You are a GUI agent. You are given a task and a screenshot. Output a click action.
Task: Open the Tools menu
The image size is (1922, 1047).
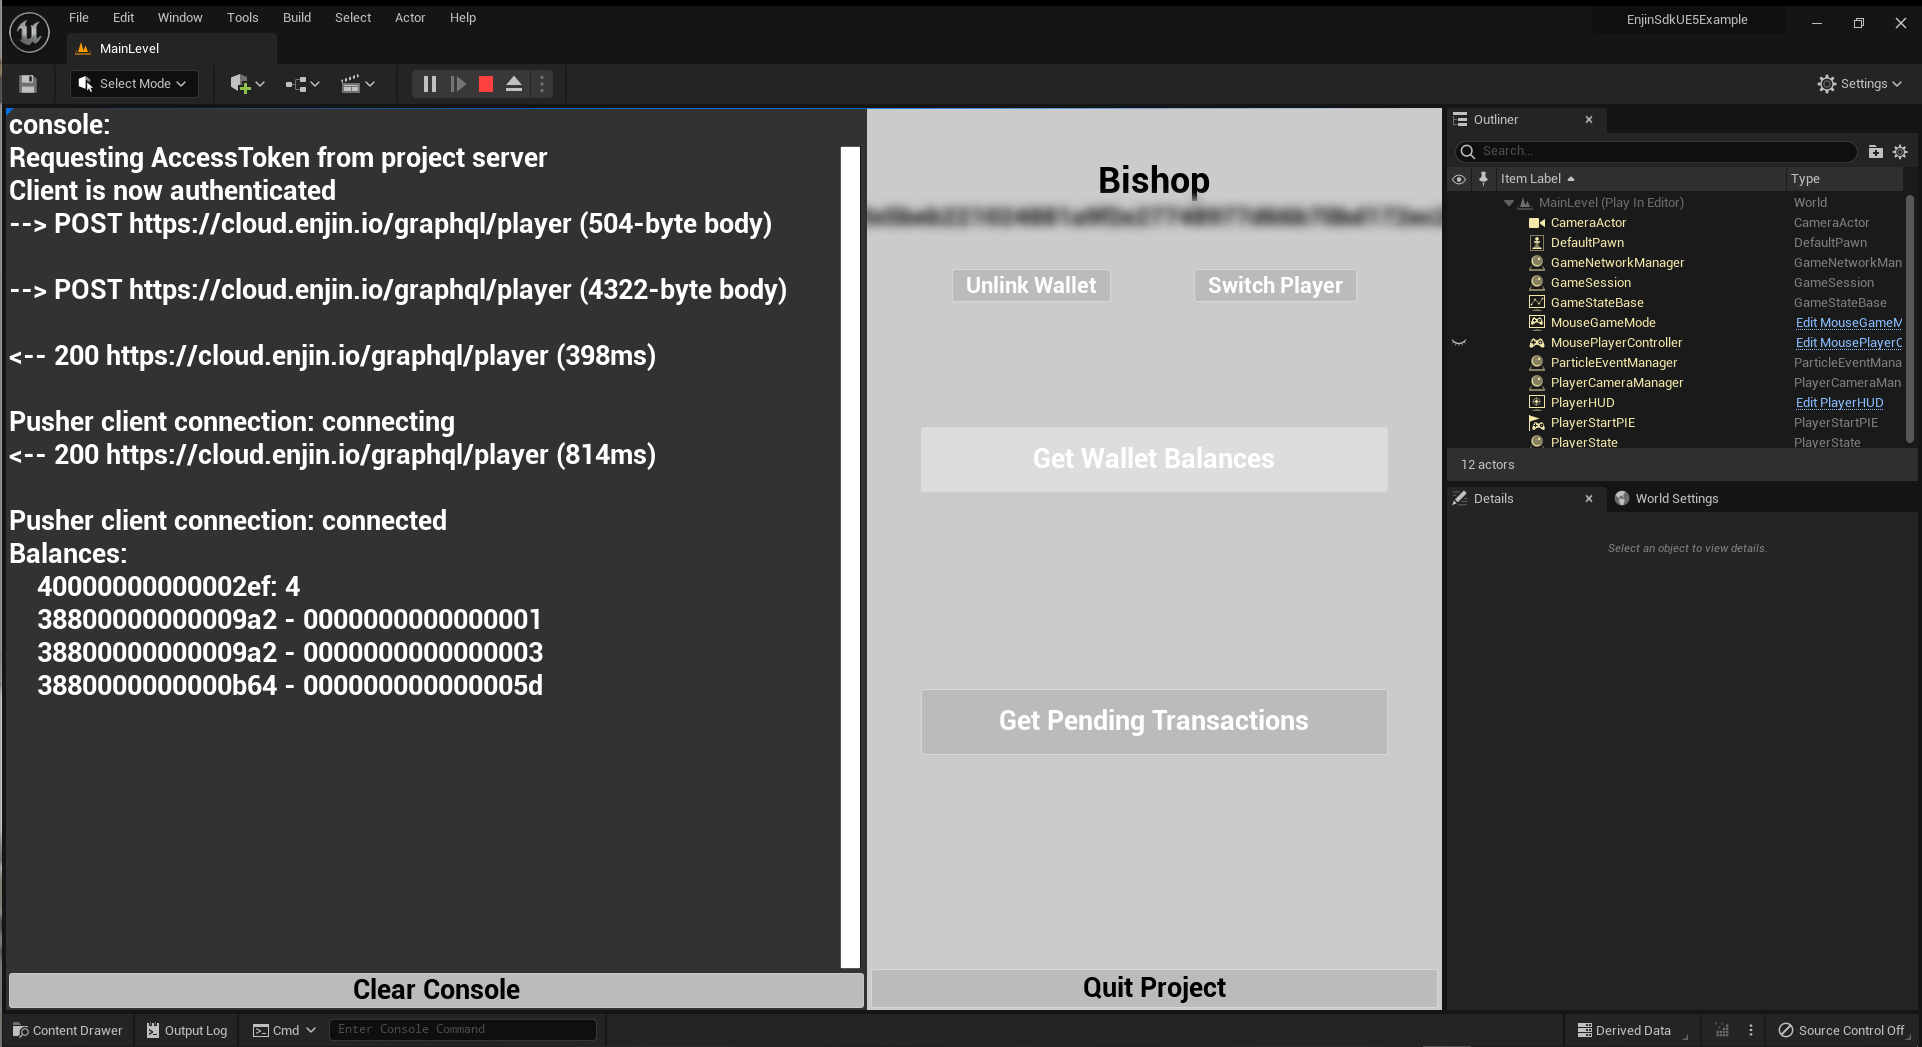pyautogui.click(x=242, y=18)
